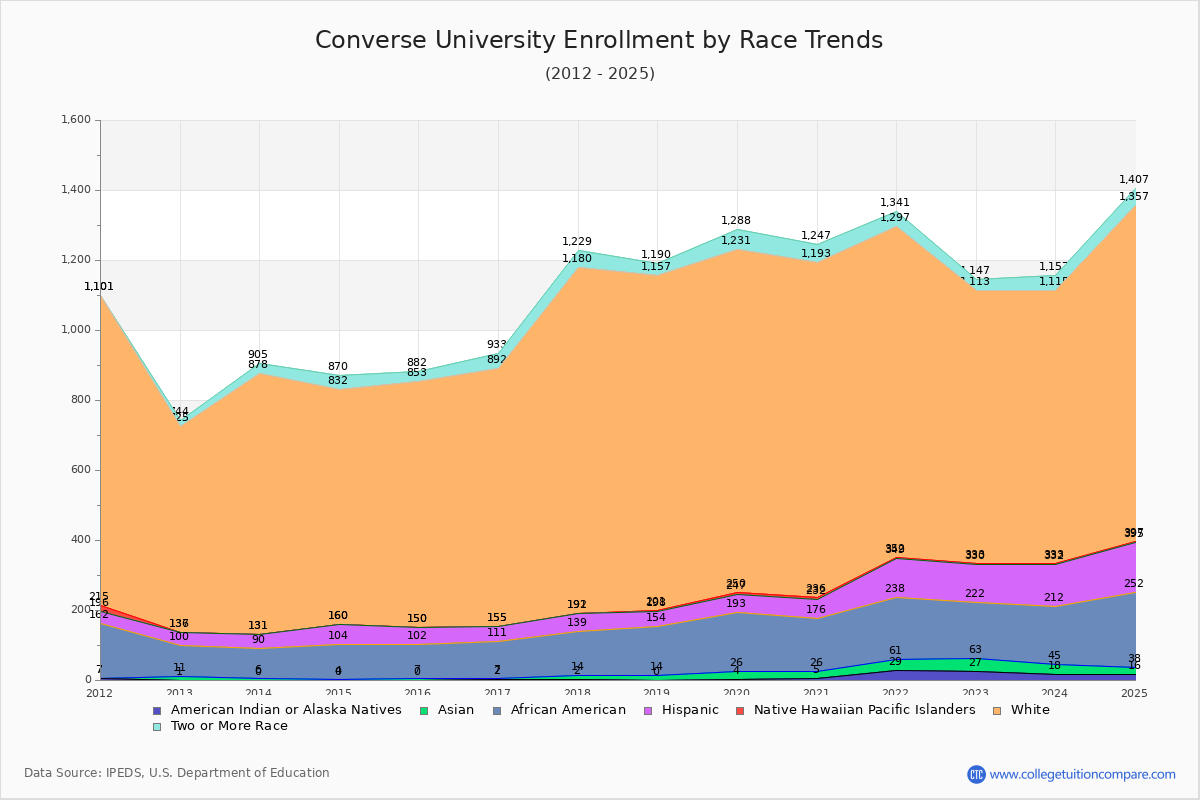Click the 1,200 y-axis label
This screenshot has height=800, width=1200.
[x=76, y=260]
